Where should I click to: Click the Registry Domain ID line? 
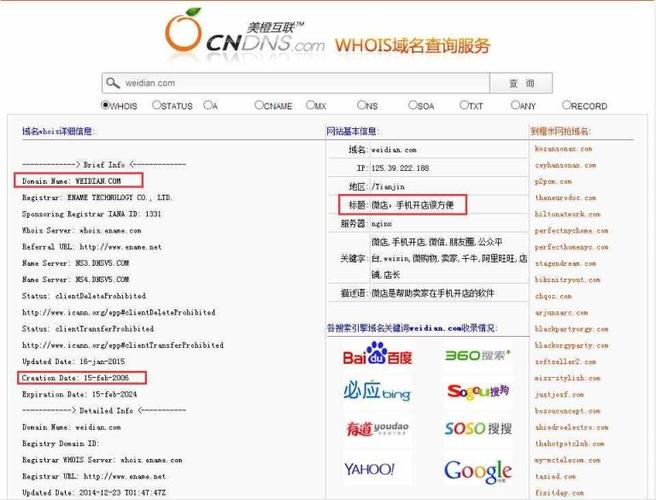(61, 444)
